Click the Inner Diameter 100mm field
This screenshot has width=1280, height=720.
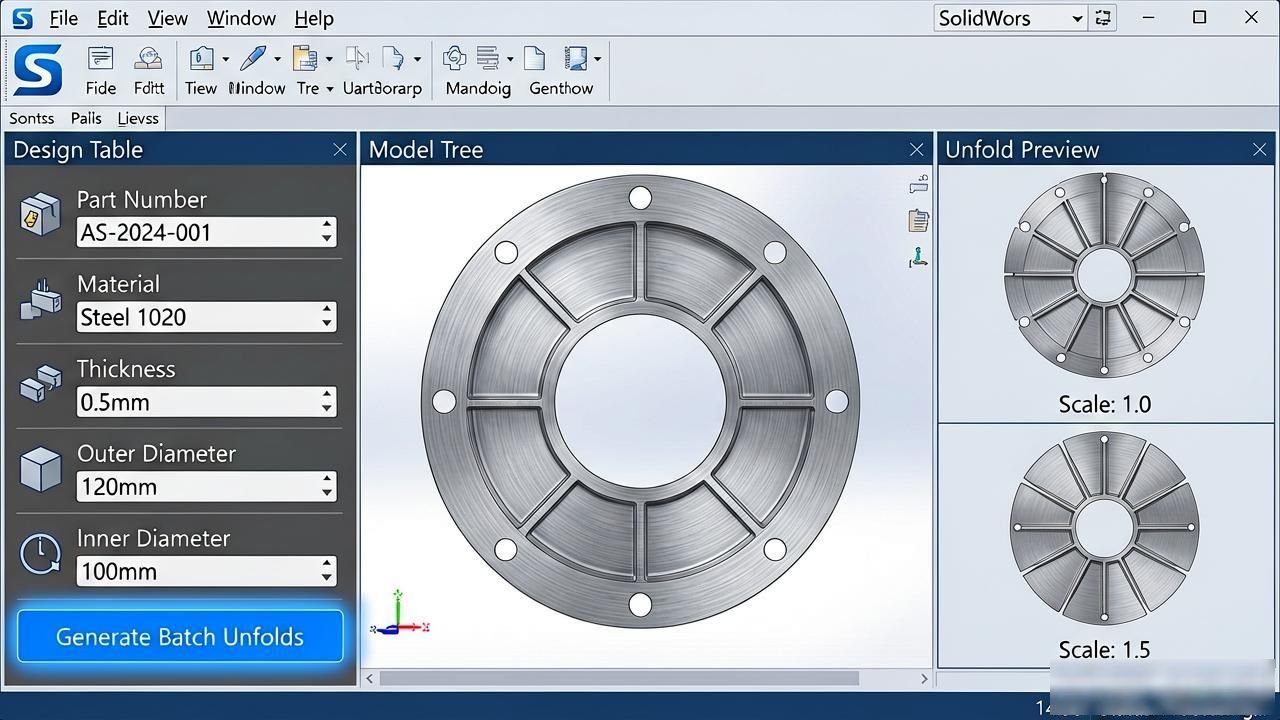pos(206,572)
